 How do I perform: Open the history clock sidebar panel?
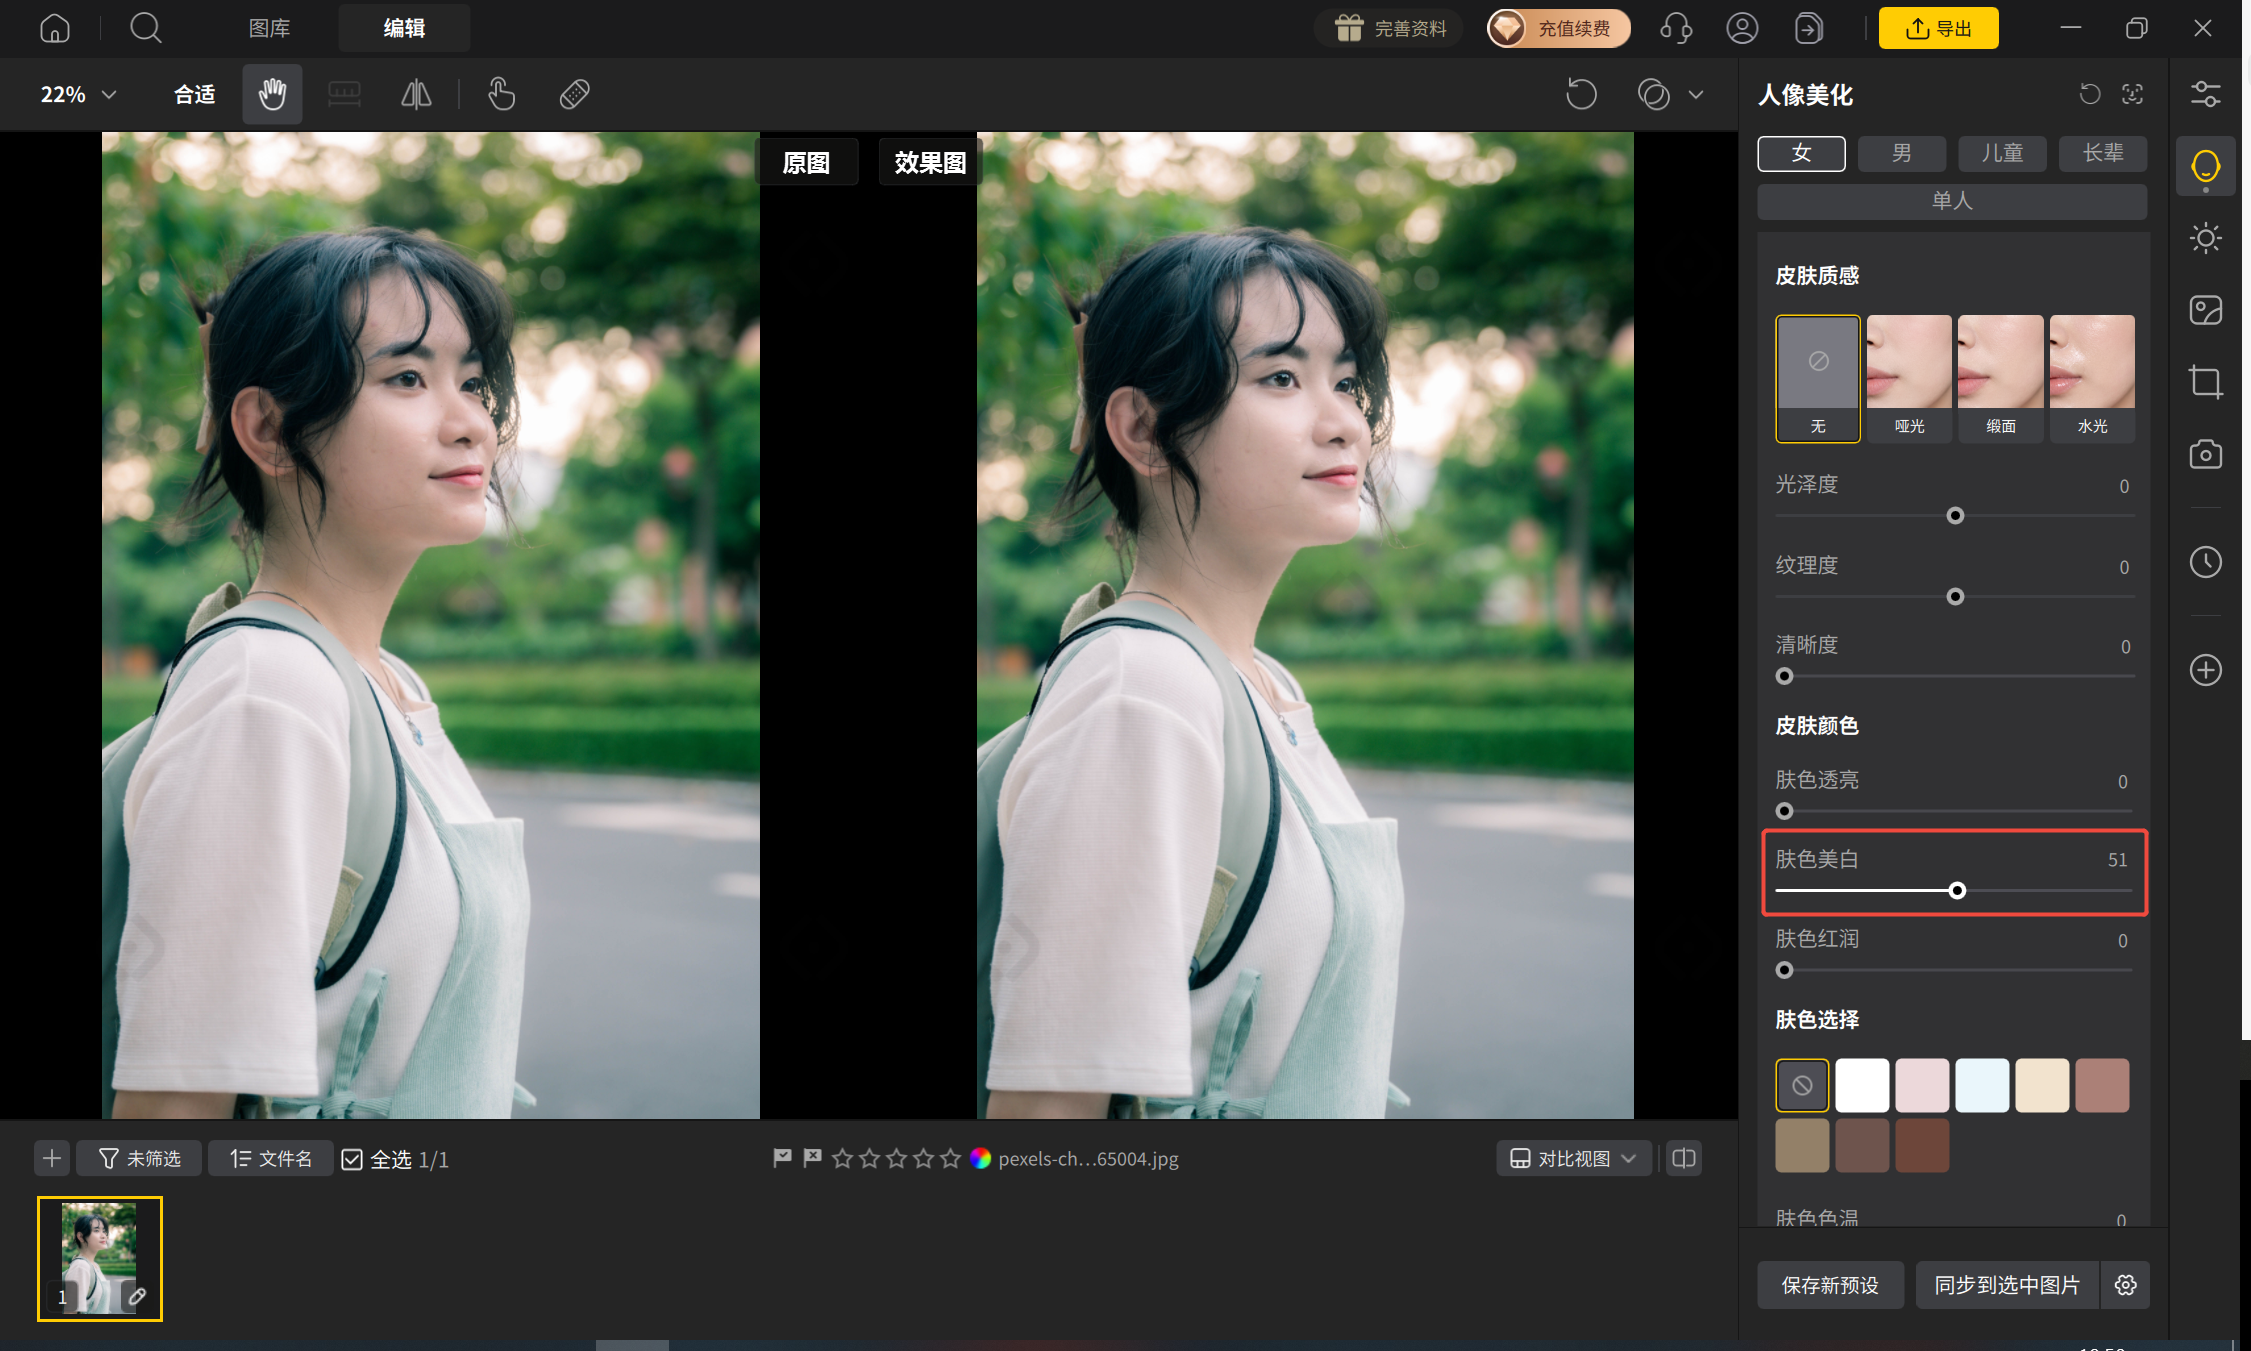coord(2205,562)
